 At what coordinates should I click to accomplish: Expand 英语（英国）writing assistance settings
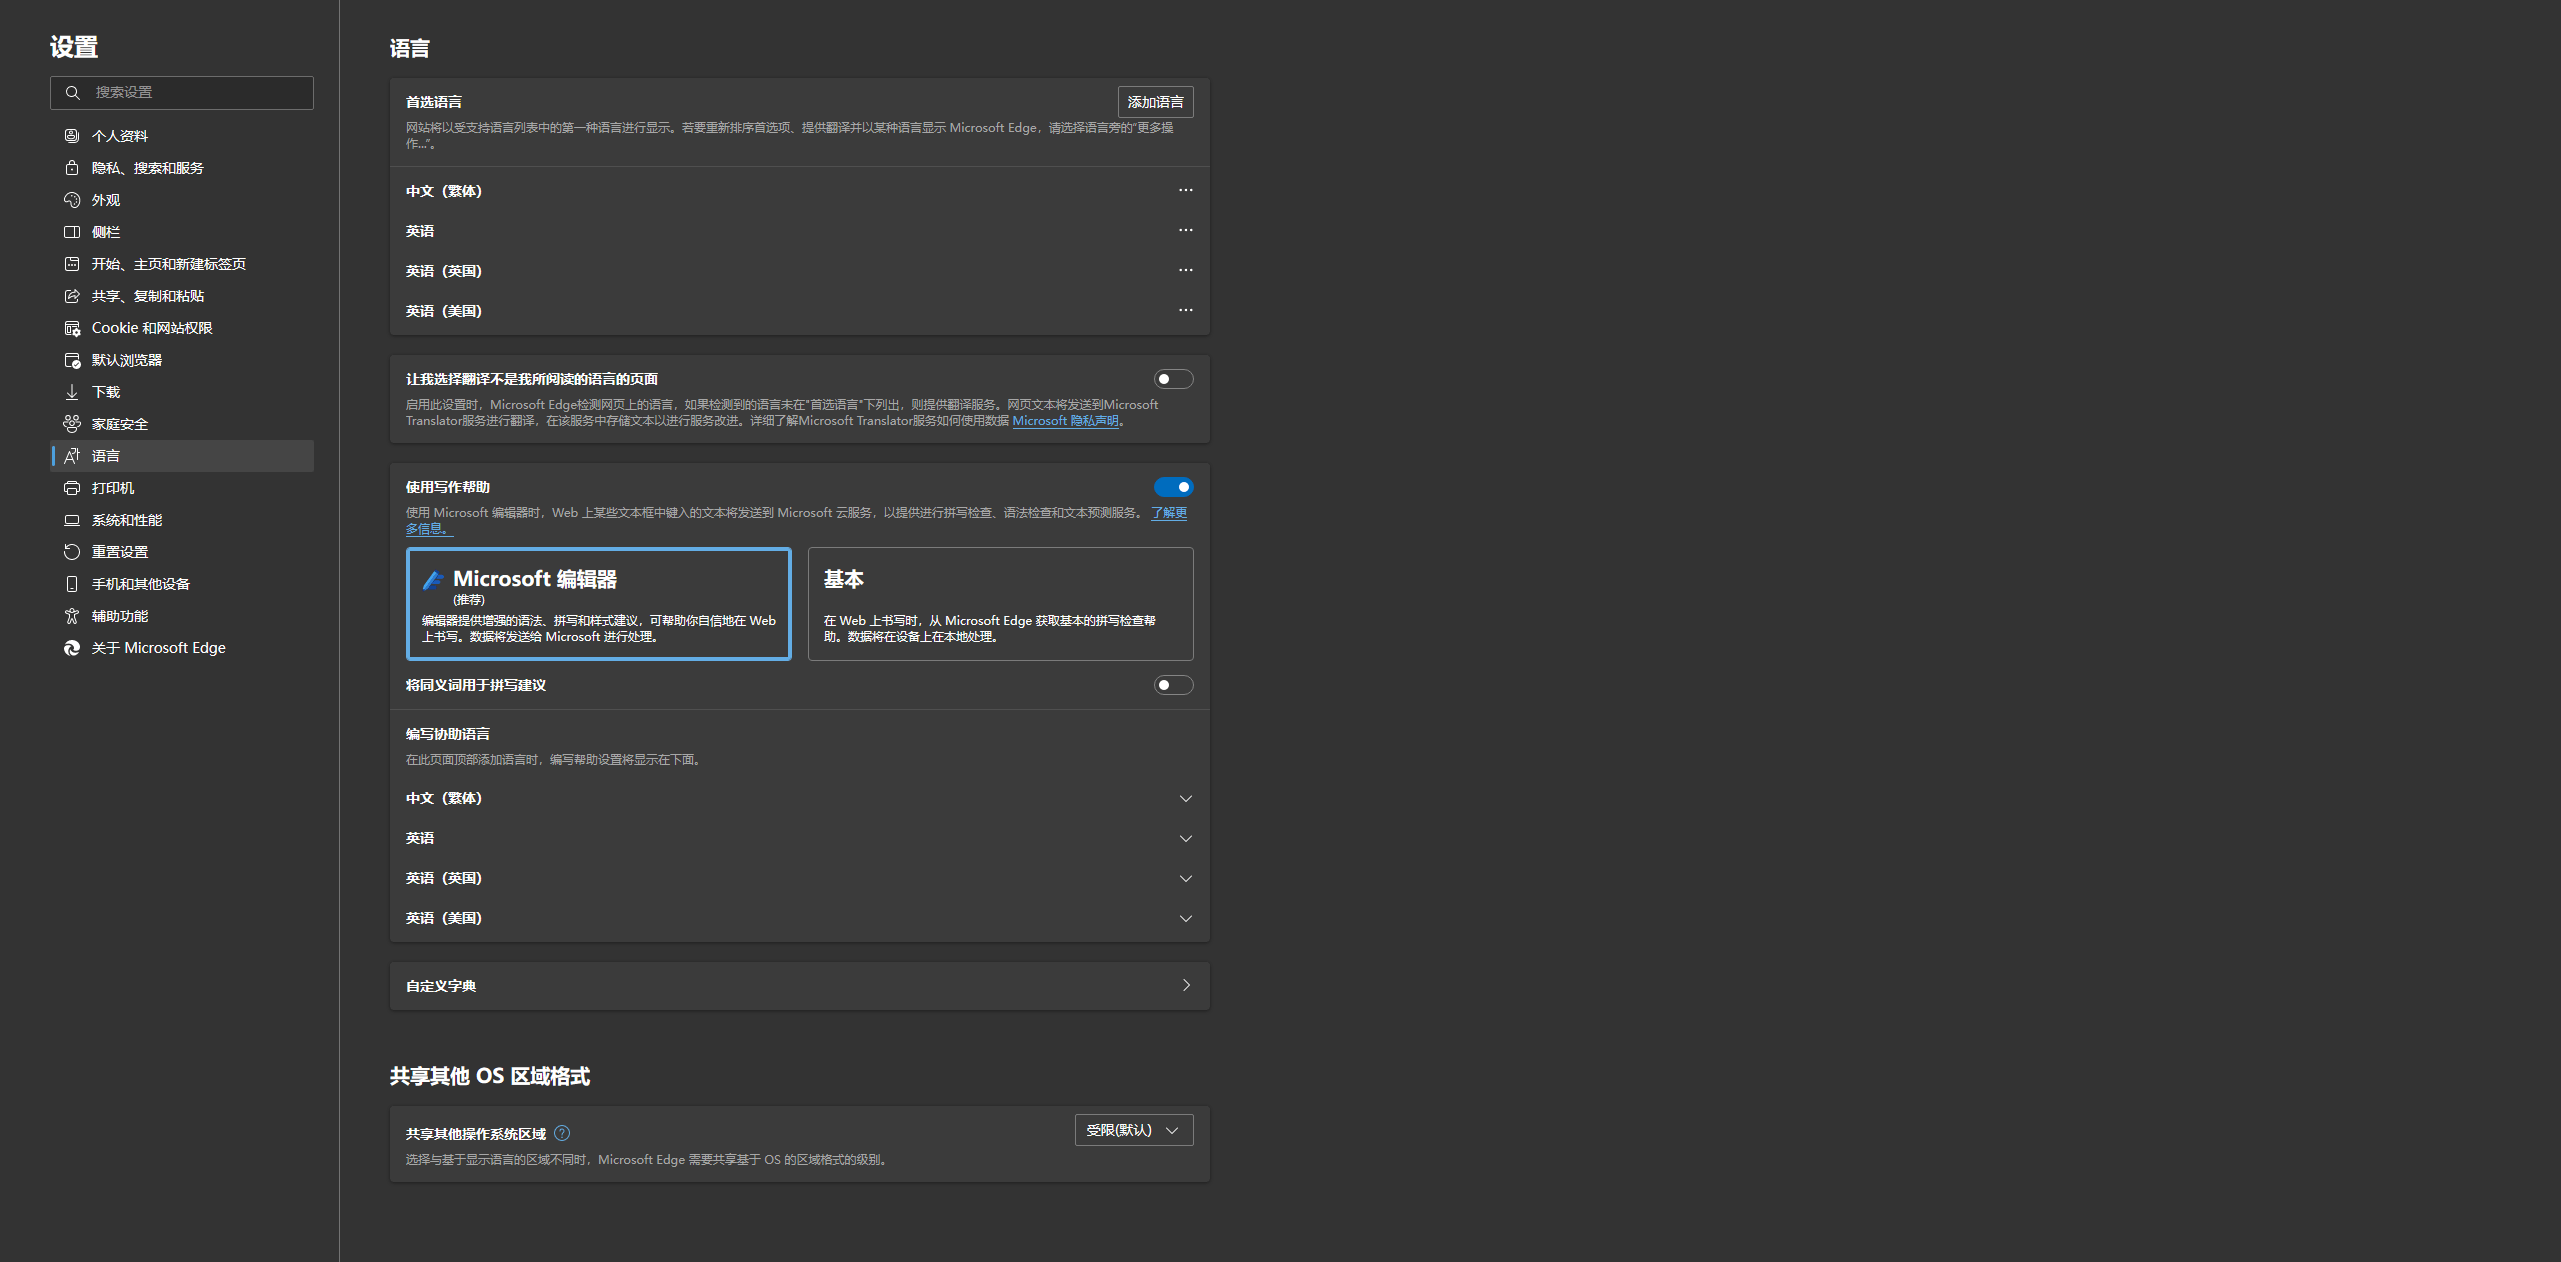pos(1185,878)
